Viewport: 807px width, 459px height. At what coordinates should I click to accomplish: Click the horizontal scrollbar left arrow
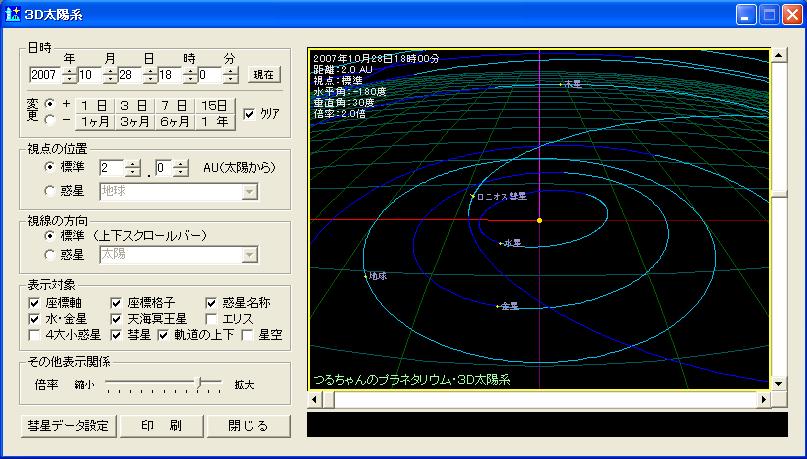[x=316, y=400]
